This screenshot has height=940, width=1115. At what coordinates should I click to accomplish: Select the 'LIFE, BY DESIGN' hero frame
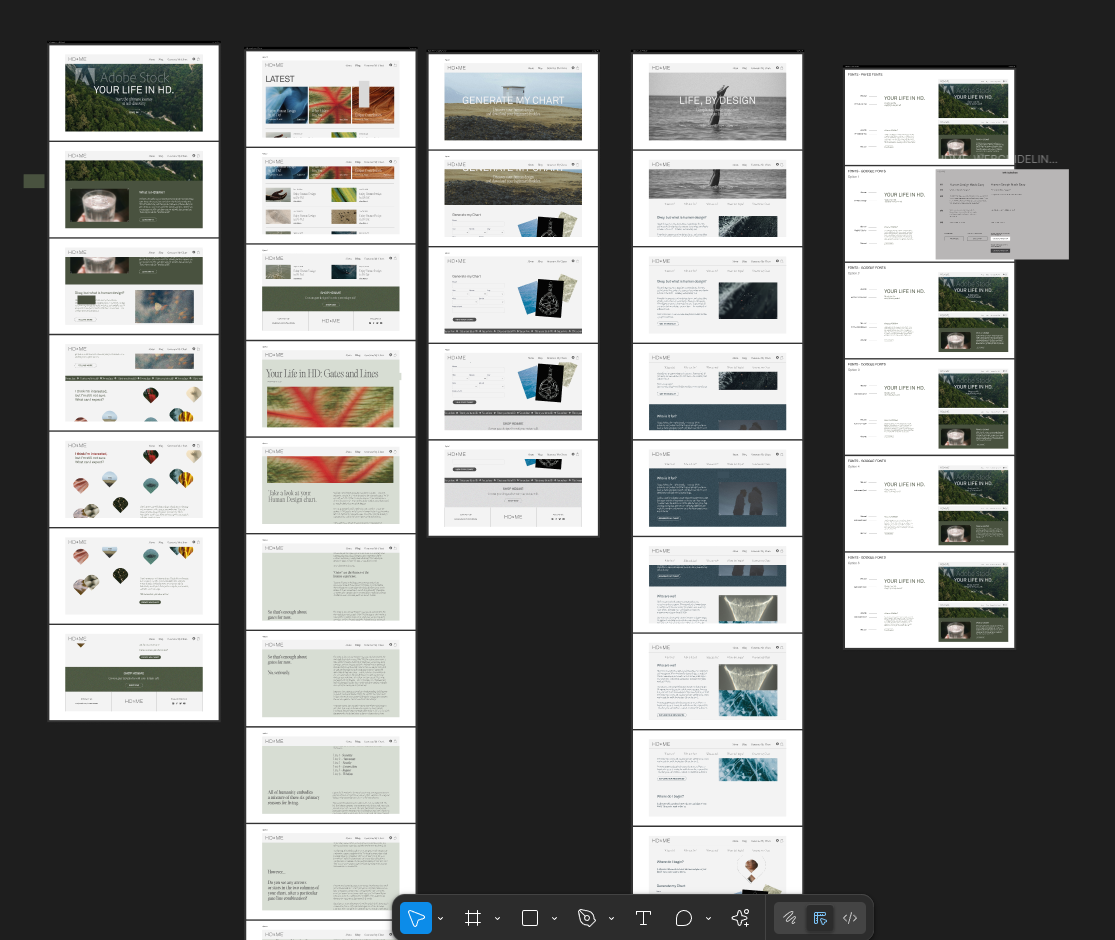pos(717,101)
